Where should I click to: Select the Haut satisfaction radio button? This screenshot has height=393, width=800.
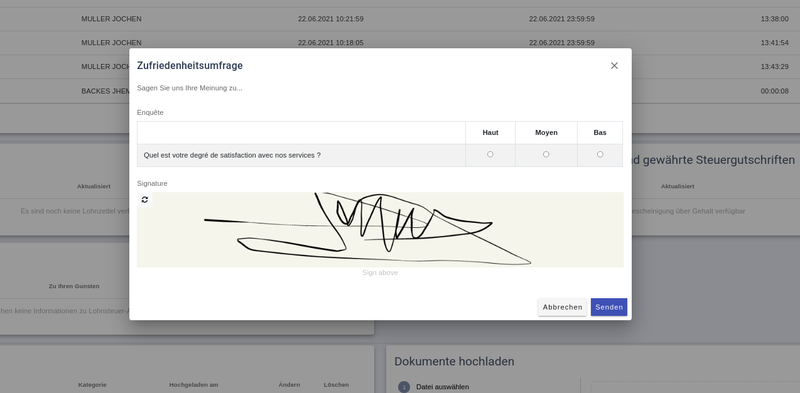tap(490, 154)
